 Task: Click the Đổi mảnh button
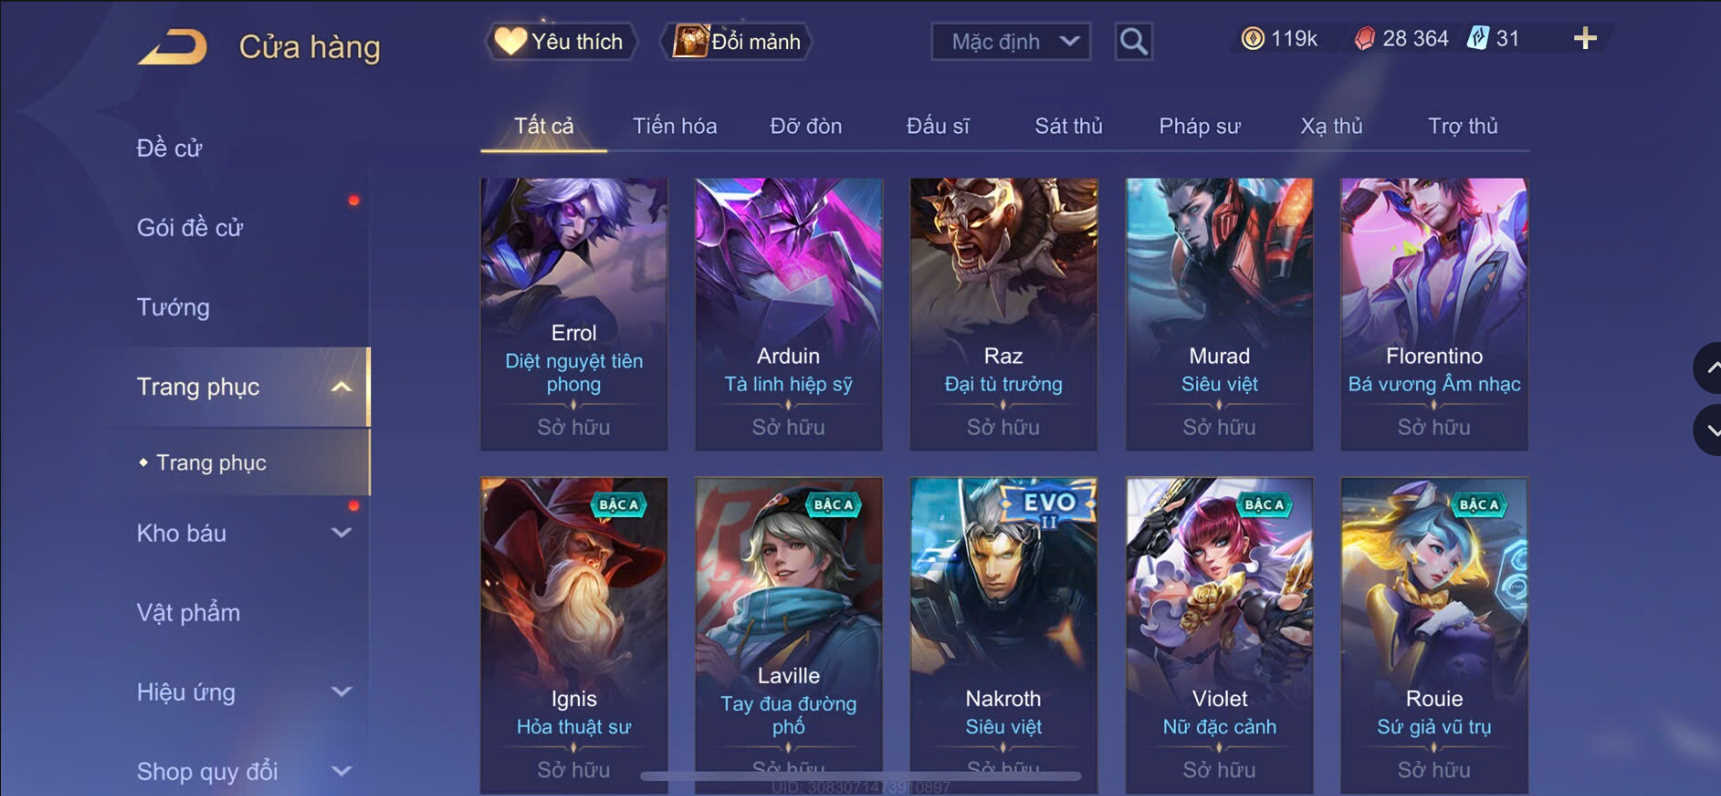[x=737, y=41]
